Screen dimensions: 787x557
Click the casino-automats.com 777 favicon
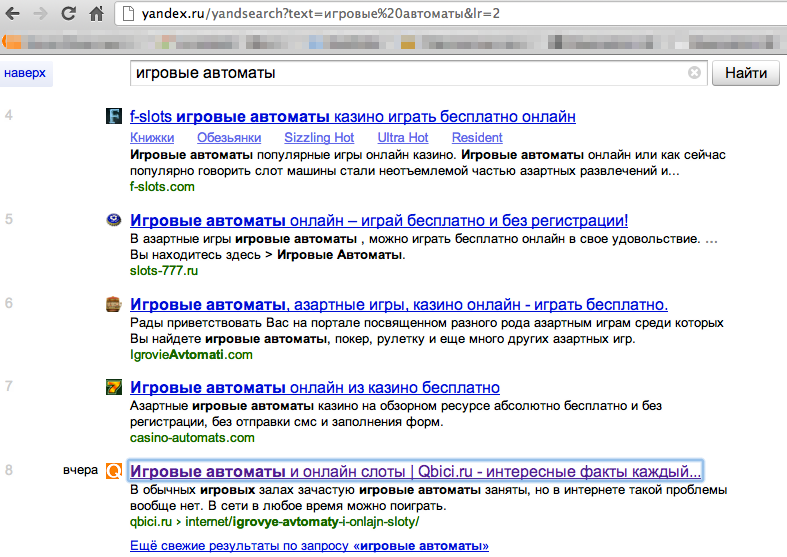114,387
